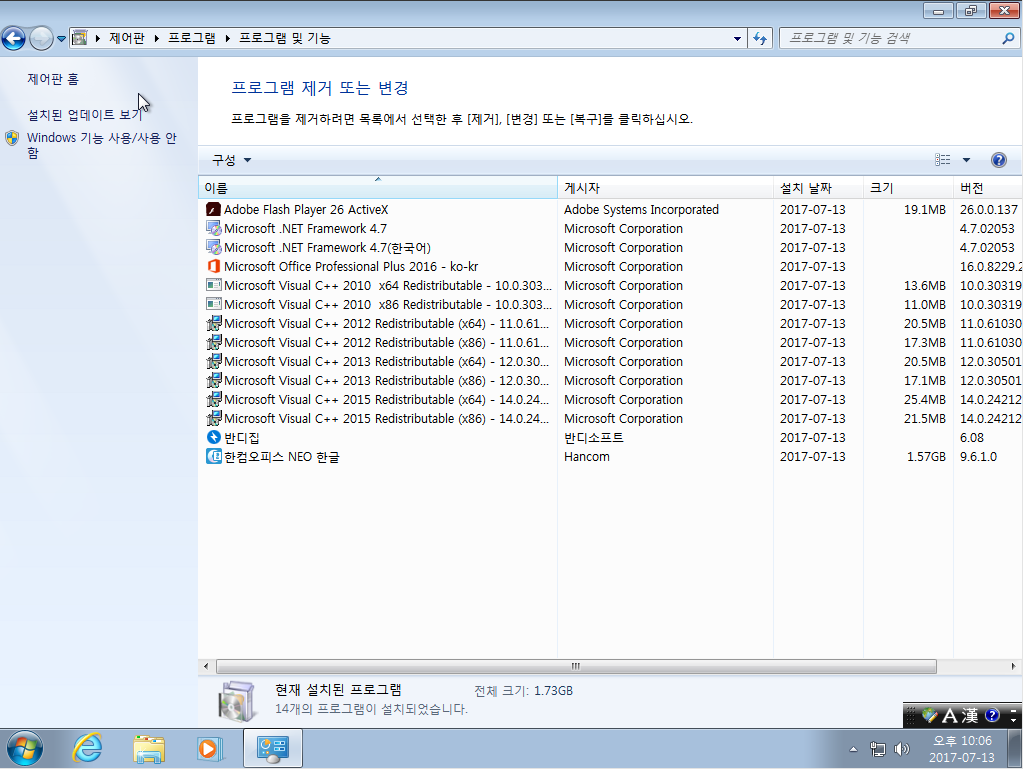Image resolution: width=1023 pixels, height=769 pixels.
Task: Click the blue help question mark icon
Action: (998, 160)
